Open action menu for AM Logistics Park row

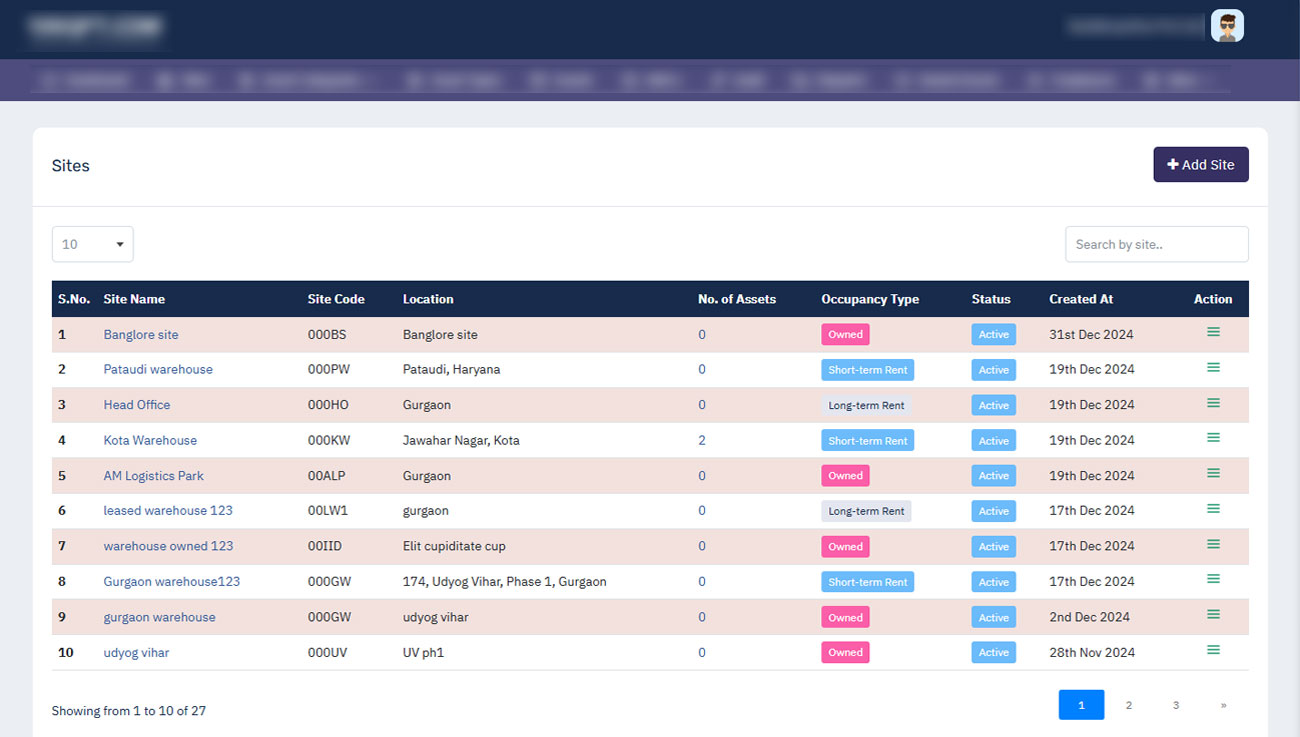(1213, 473)
